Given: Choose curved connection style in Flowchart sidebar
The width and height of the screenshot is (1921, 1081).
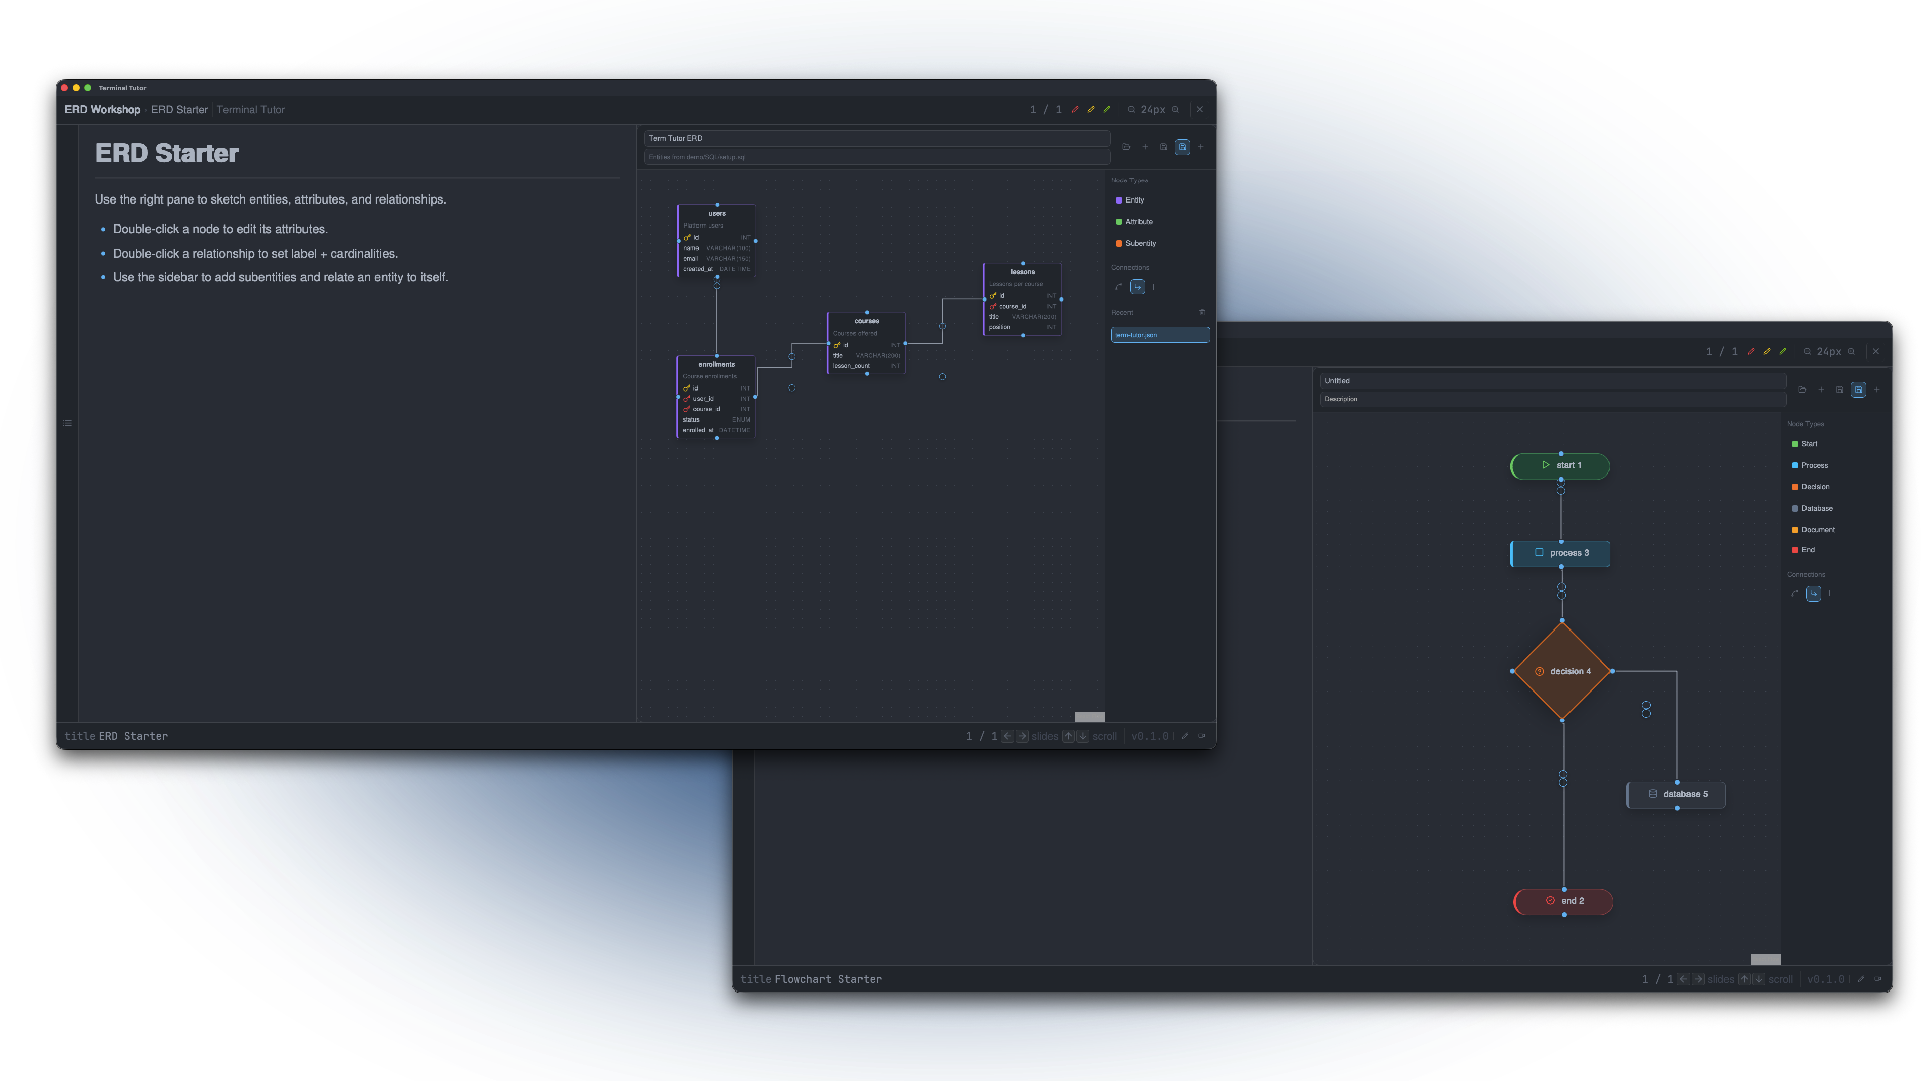Looking at the screenshot, I should click(x=1795, y=594).
